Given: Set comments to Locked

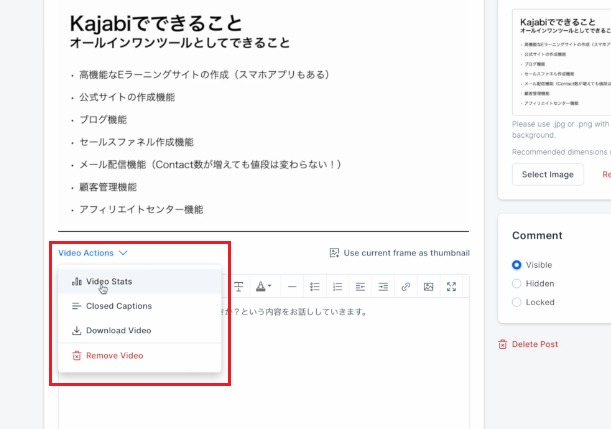Looking at the screenshot, I should click(x=516, y=302).
